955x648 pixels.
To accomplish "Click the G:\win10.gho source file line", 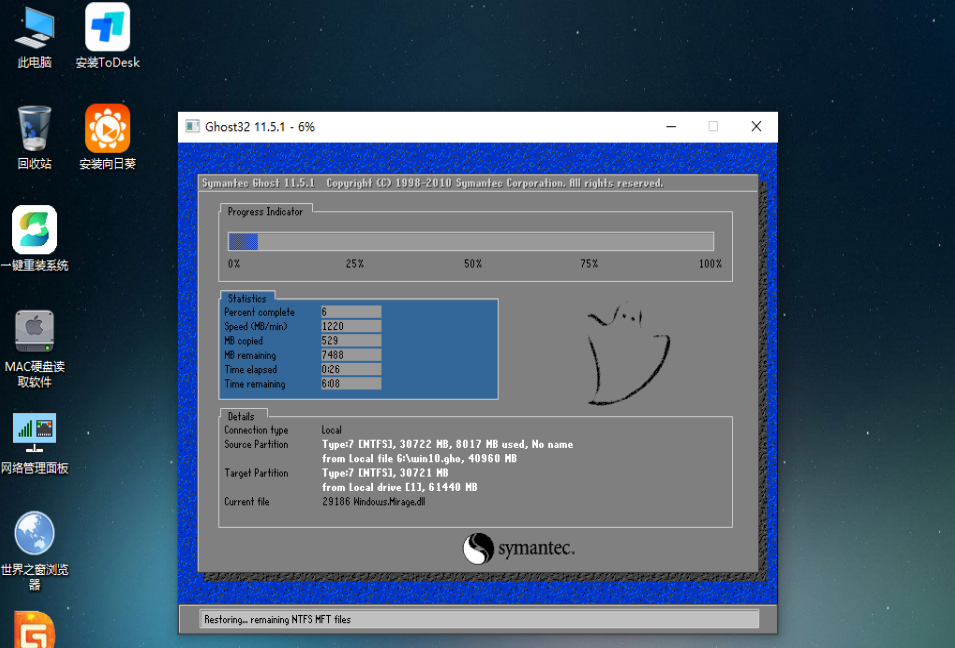I will coord(419,459).
